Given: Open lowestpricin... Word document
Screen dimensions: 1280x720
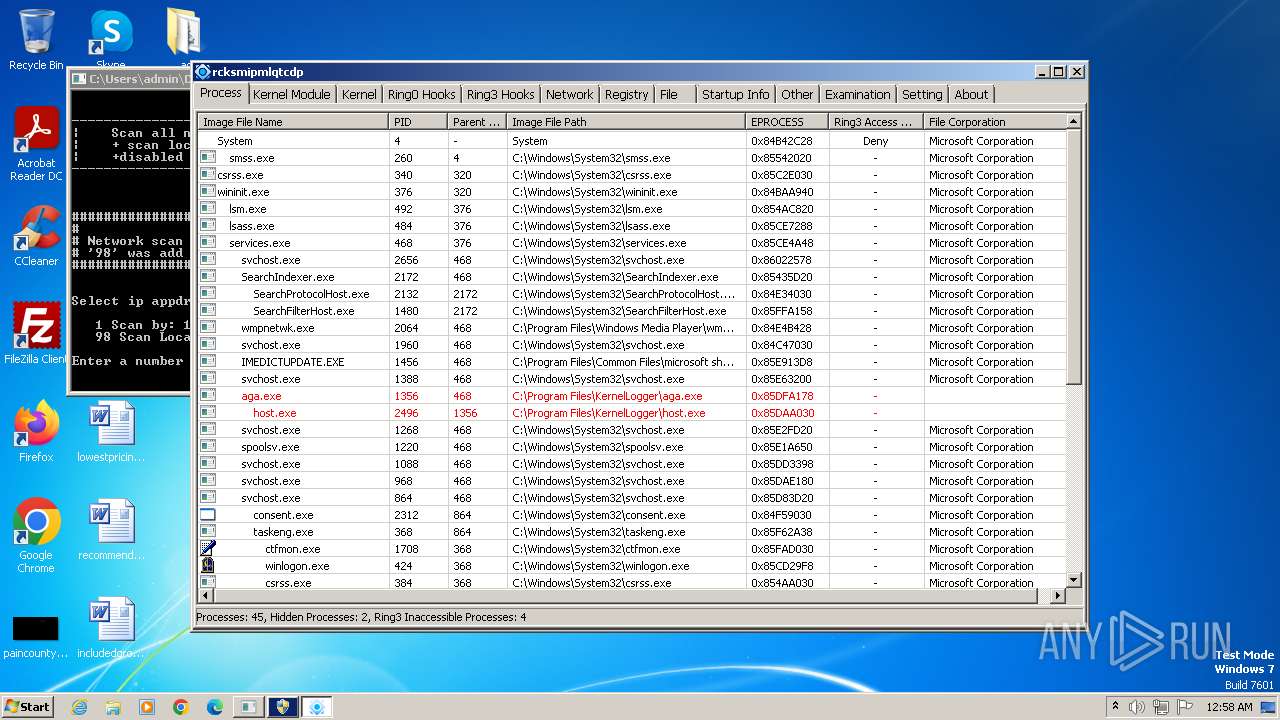Looking at the screenshot, I should click(111, 432).
